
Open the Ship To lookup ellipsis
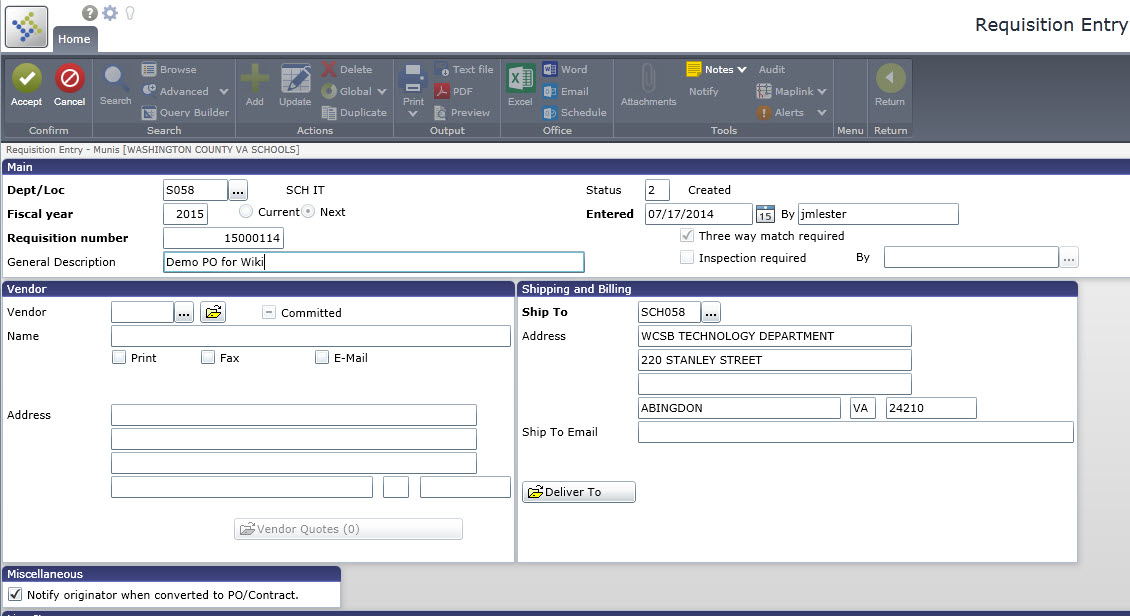click(x=711, y=312)
